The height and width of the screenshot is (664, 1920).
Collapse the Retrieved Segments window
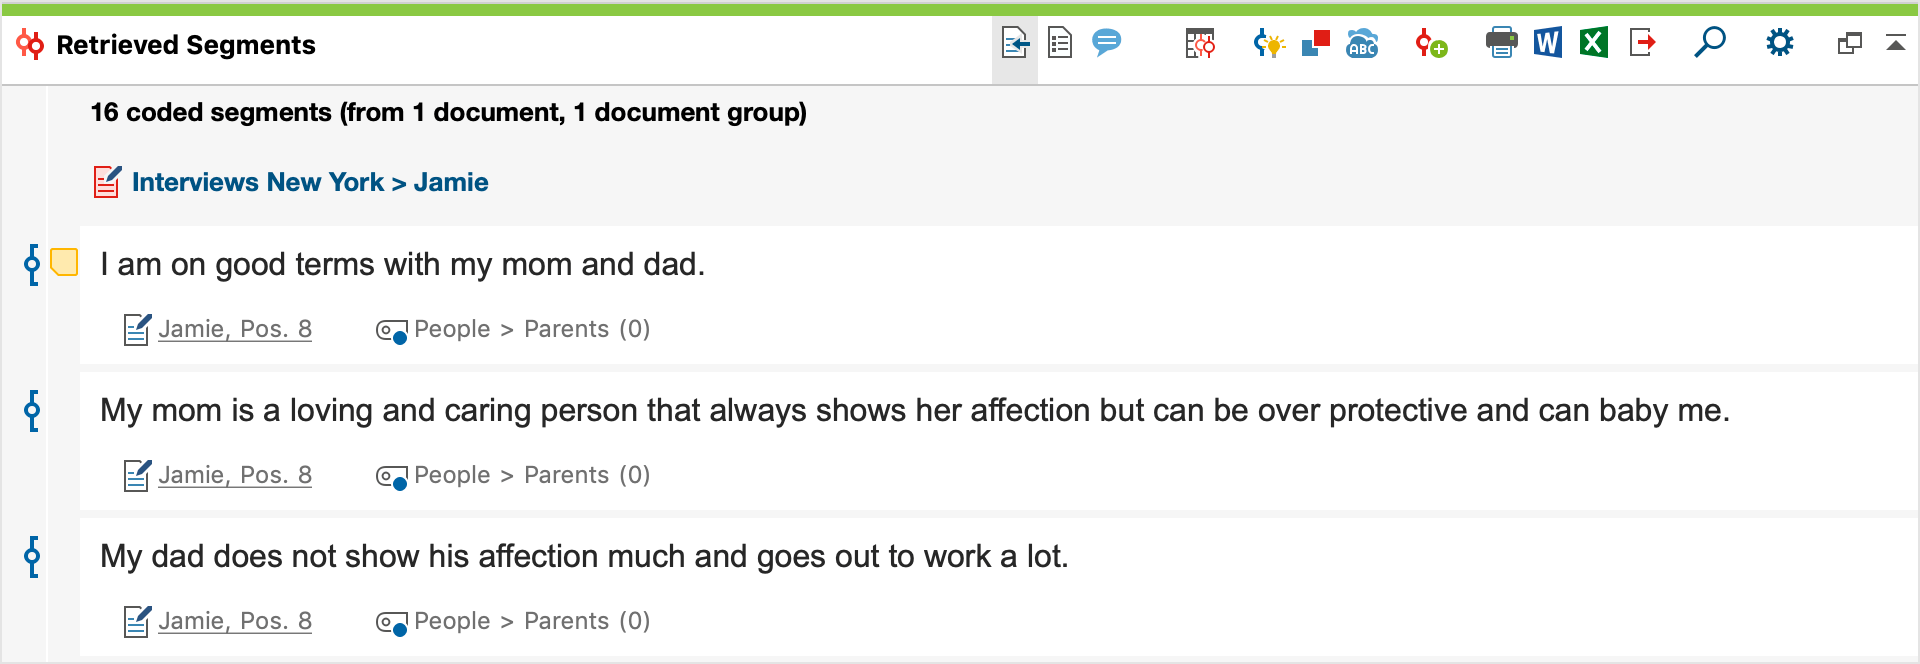pyautogui.click(x=1895, y=43)
